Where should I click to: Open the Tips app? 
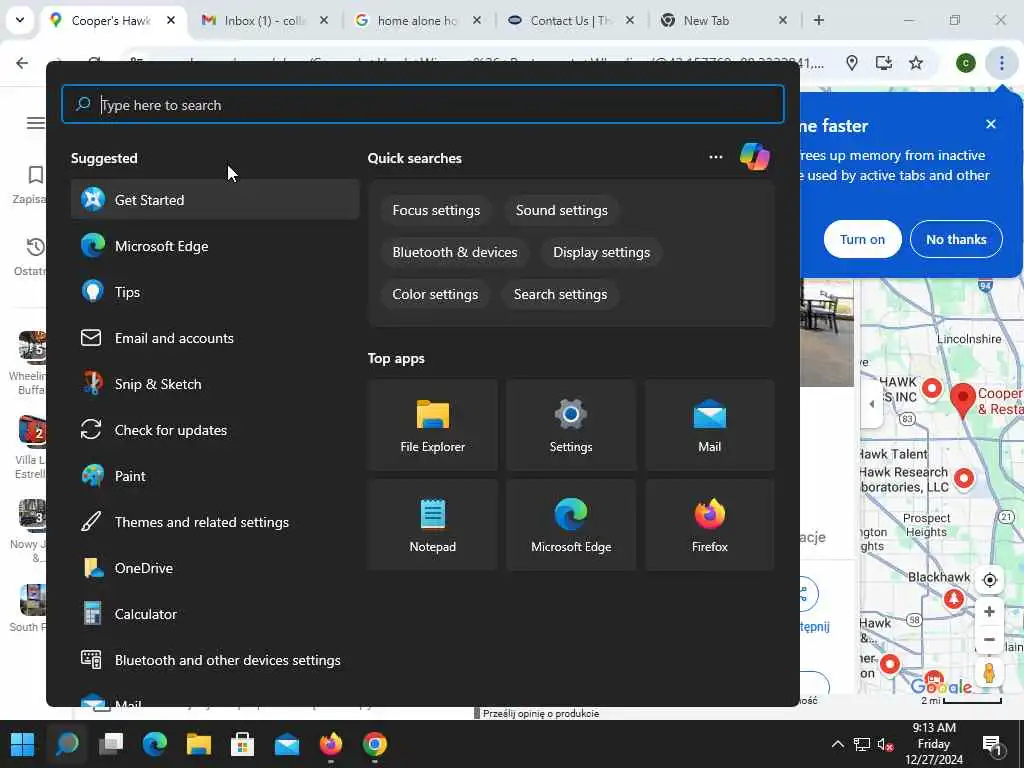(x=215, y=292)
